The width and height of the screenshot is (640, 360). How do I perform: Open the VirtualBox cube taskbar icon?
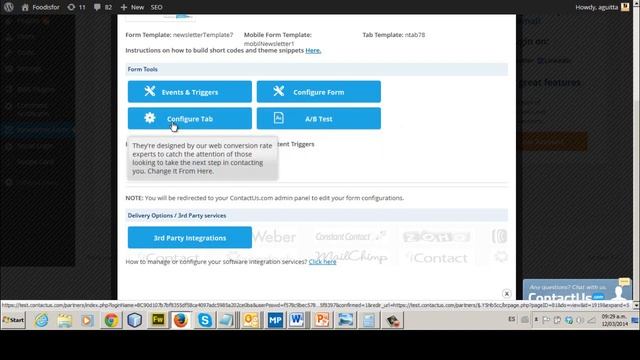click(x=134, y=320)
